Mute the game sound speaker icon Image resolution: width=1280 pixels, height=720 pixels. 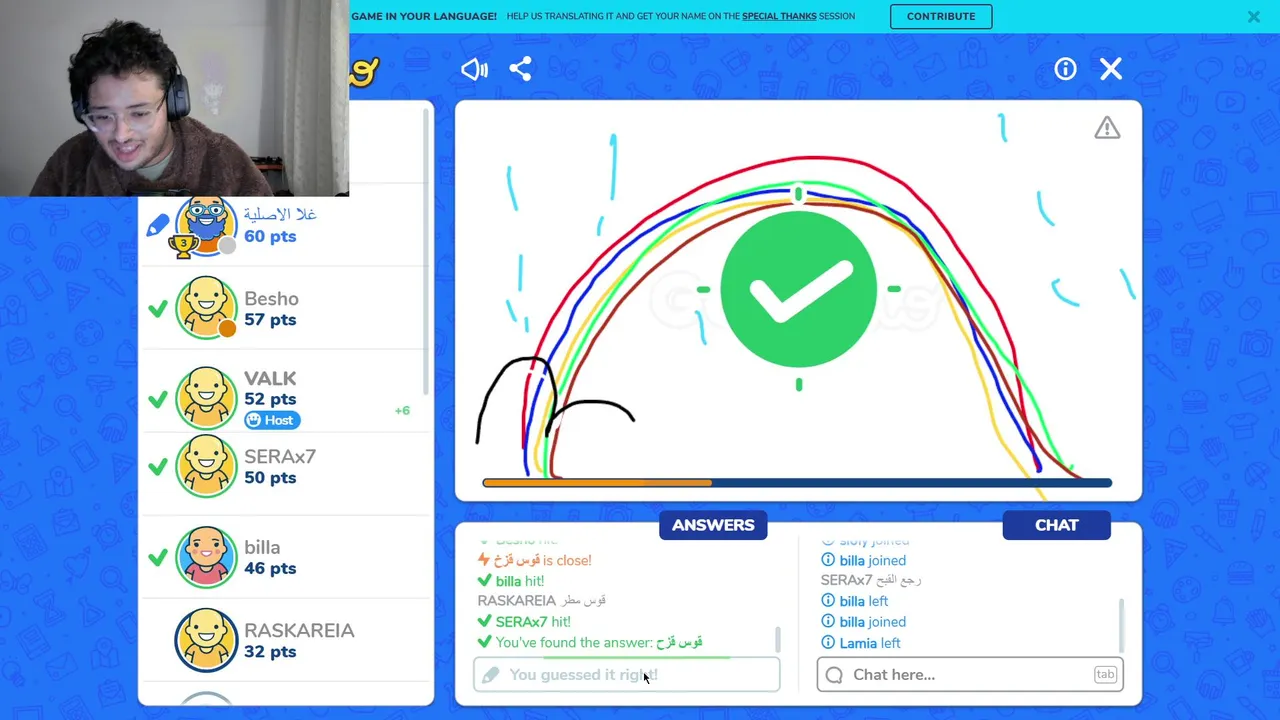pos(474,69)
